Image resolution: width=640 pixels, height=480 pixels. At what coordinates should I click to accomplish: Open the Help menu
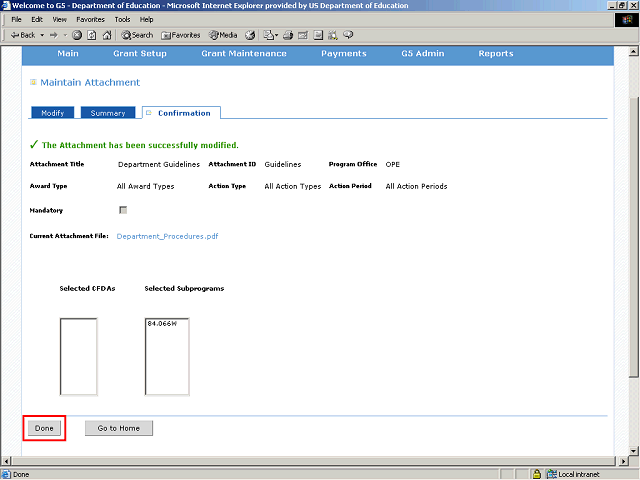(146, 20)
